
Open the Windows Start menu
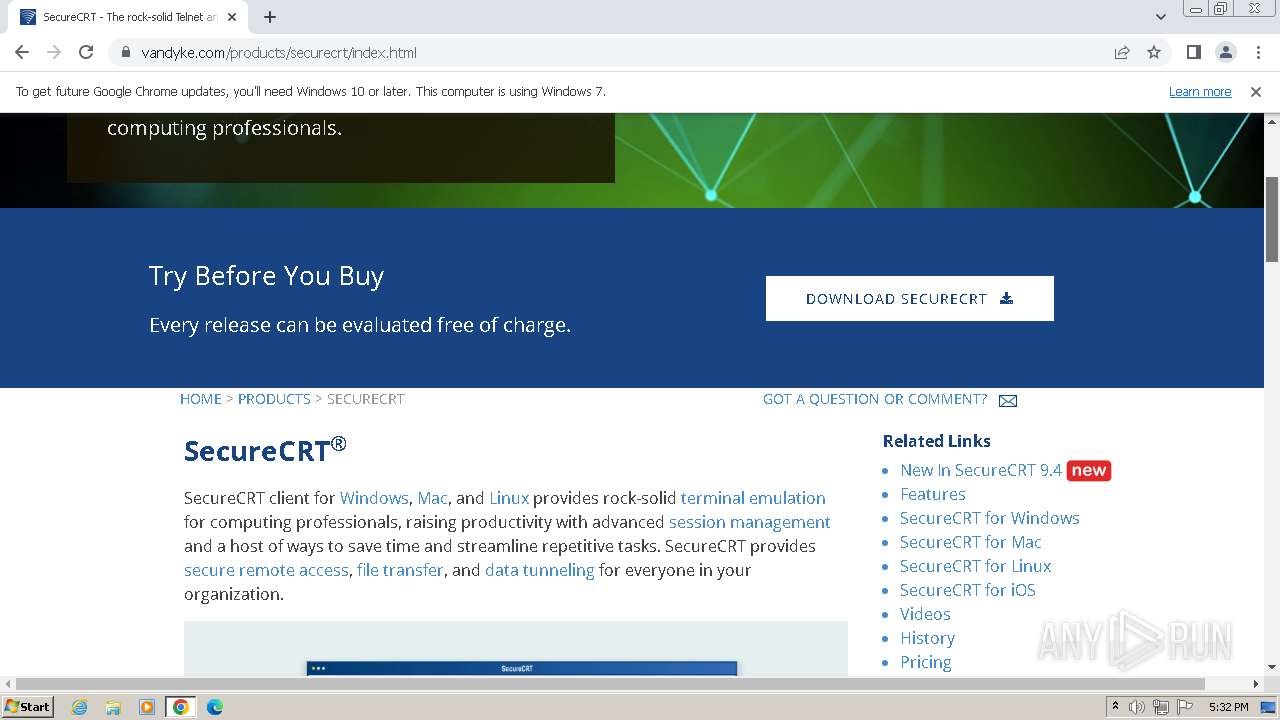28,706
